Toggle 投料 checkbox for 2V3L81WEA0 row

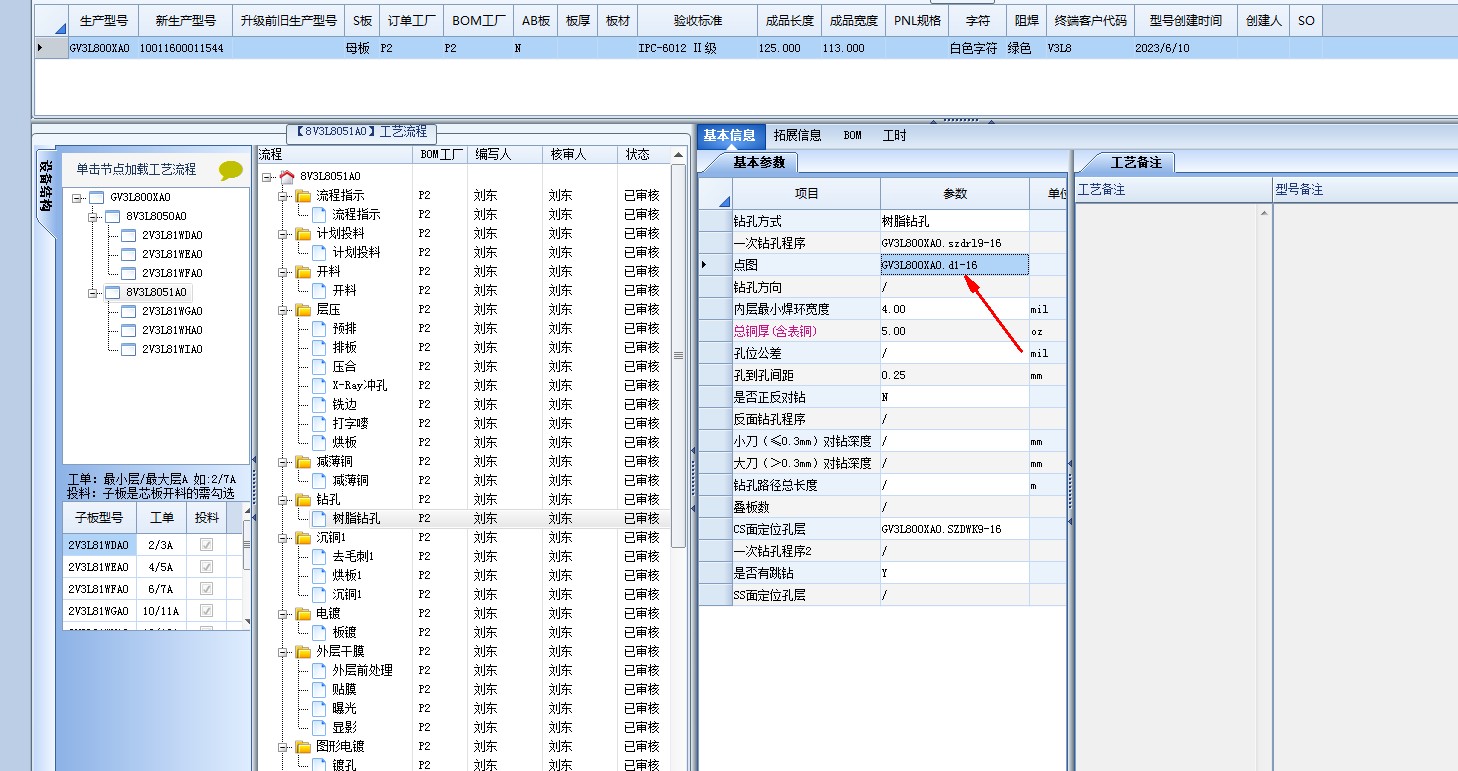pyautogui.click(x=207, y=567)
